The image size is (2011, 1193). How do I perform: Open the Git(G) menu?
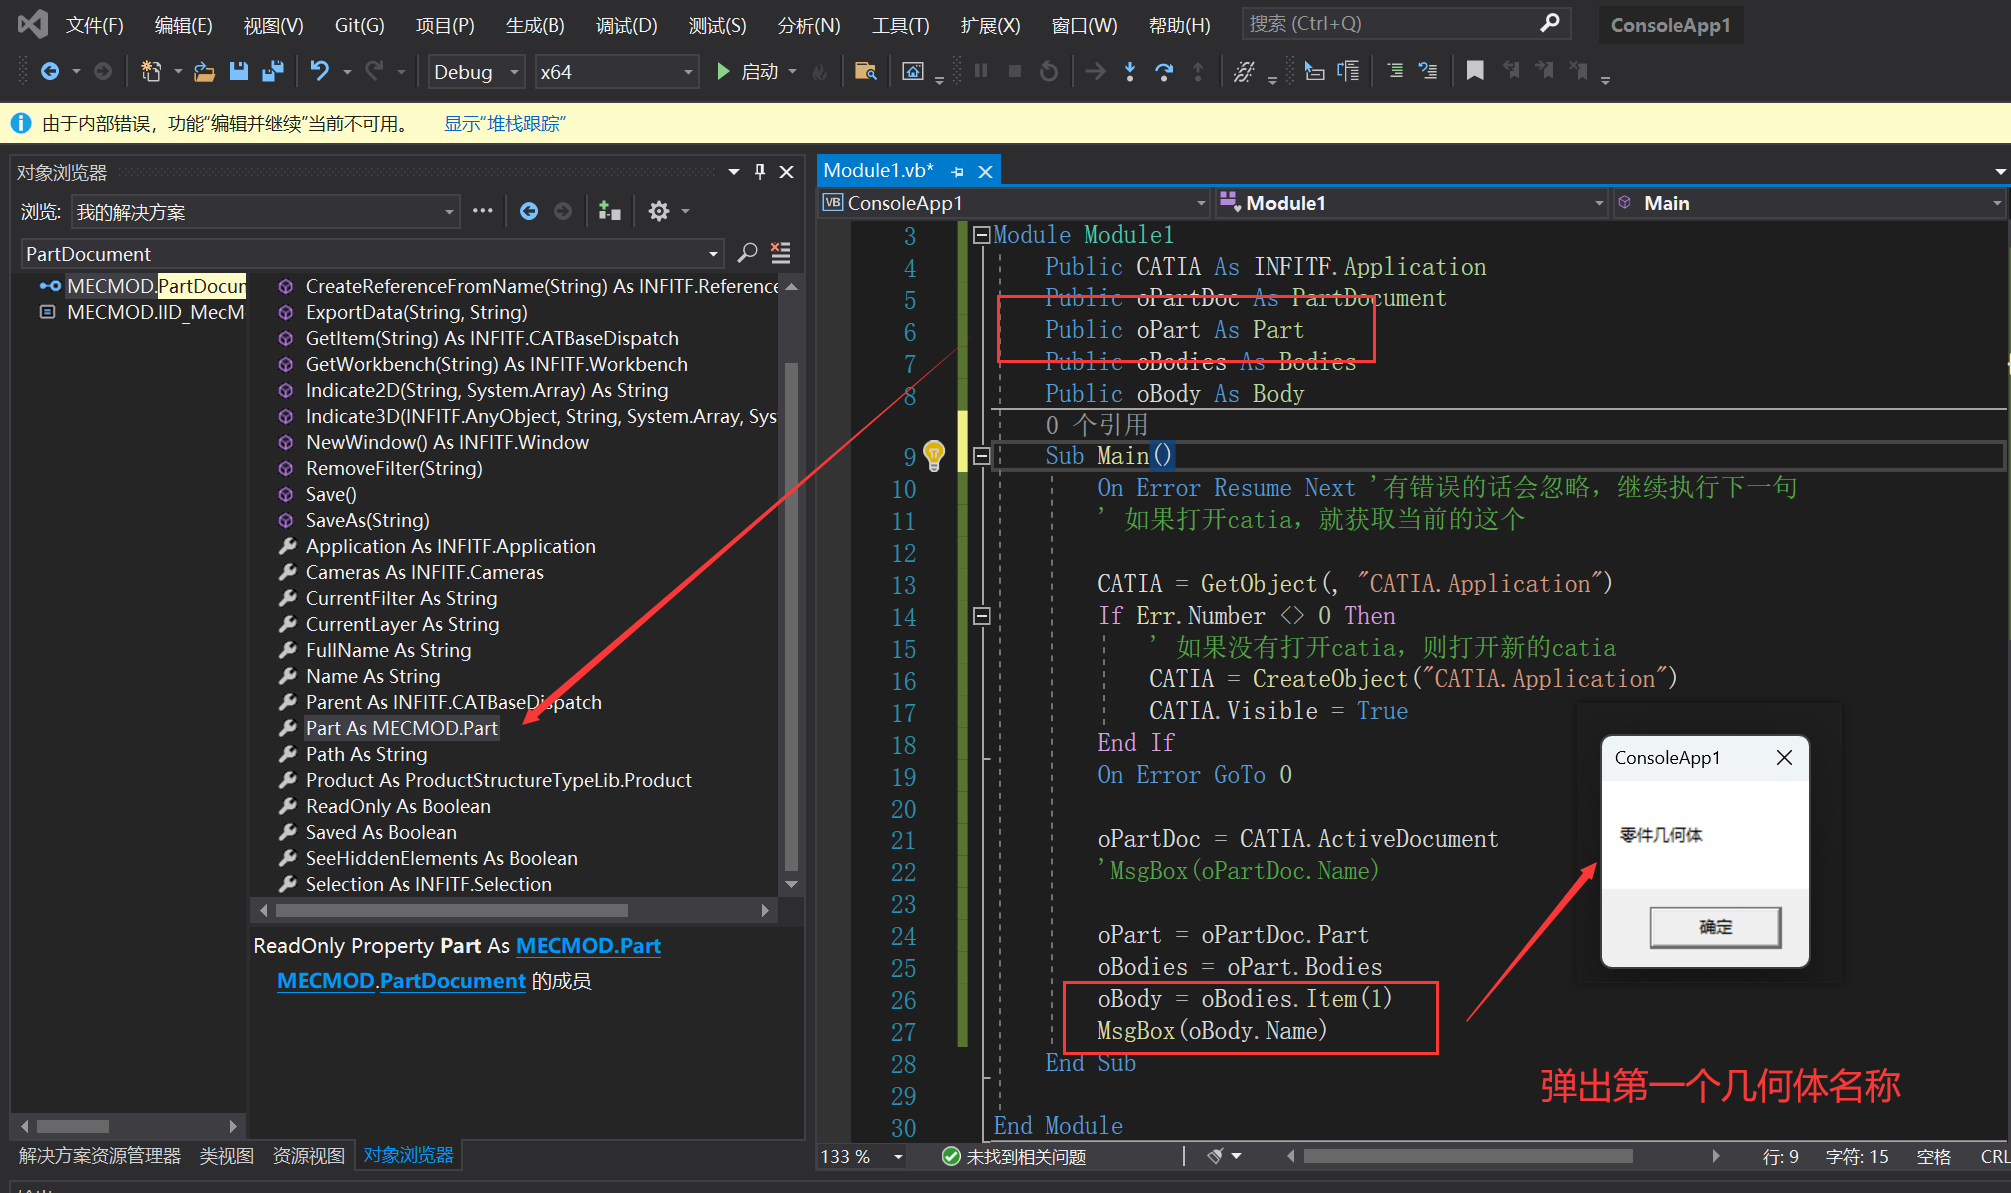(359, 25)
